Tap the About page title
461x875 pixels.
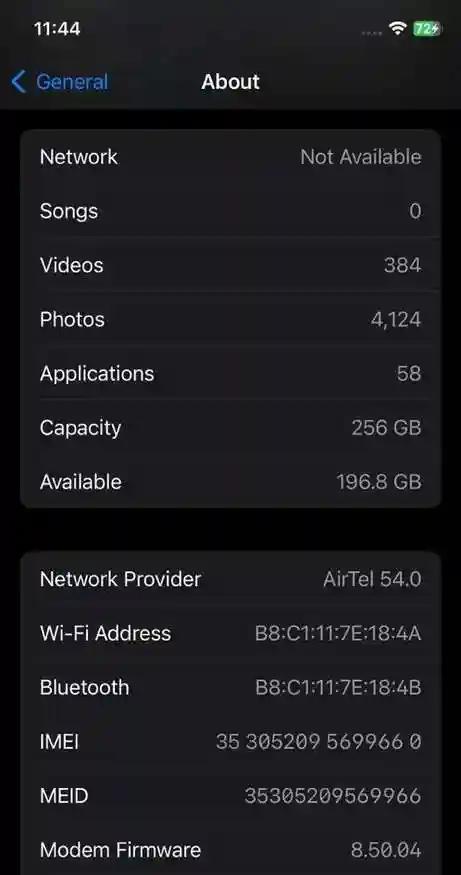230,82
